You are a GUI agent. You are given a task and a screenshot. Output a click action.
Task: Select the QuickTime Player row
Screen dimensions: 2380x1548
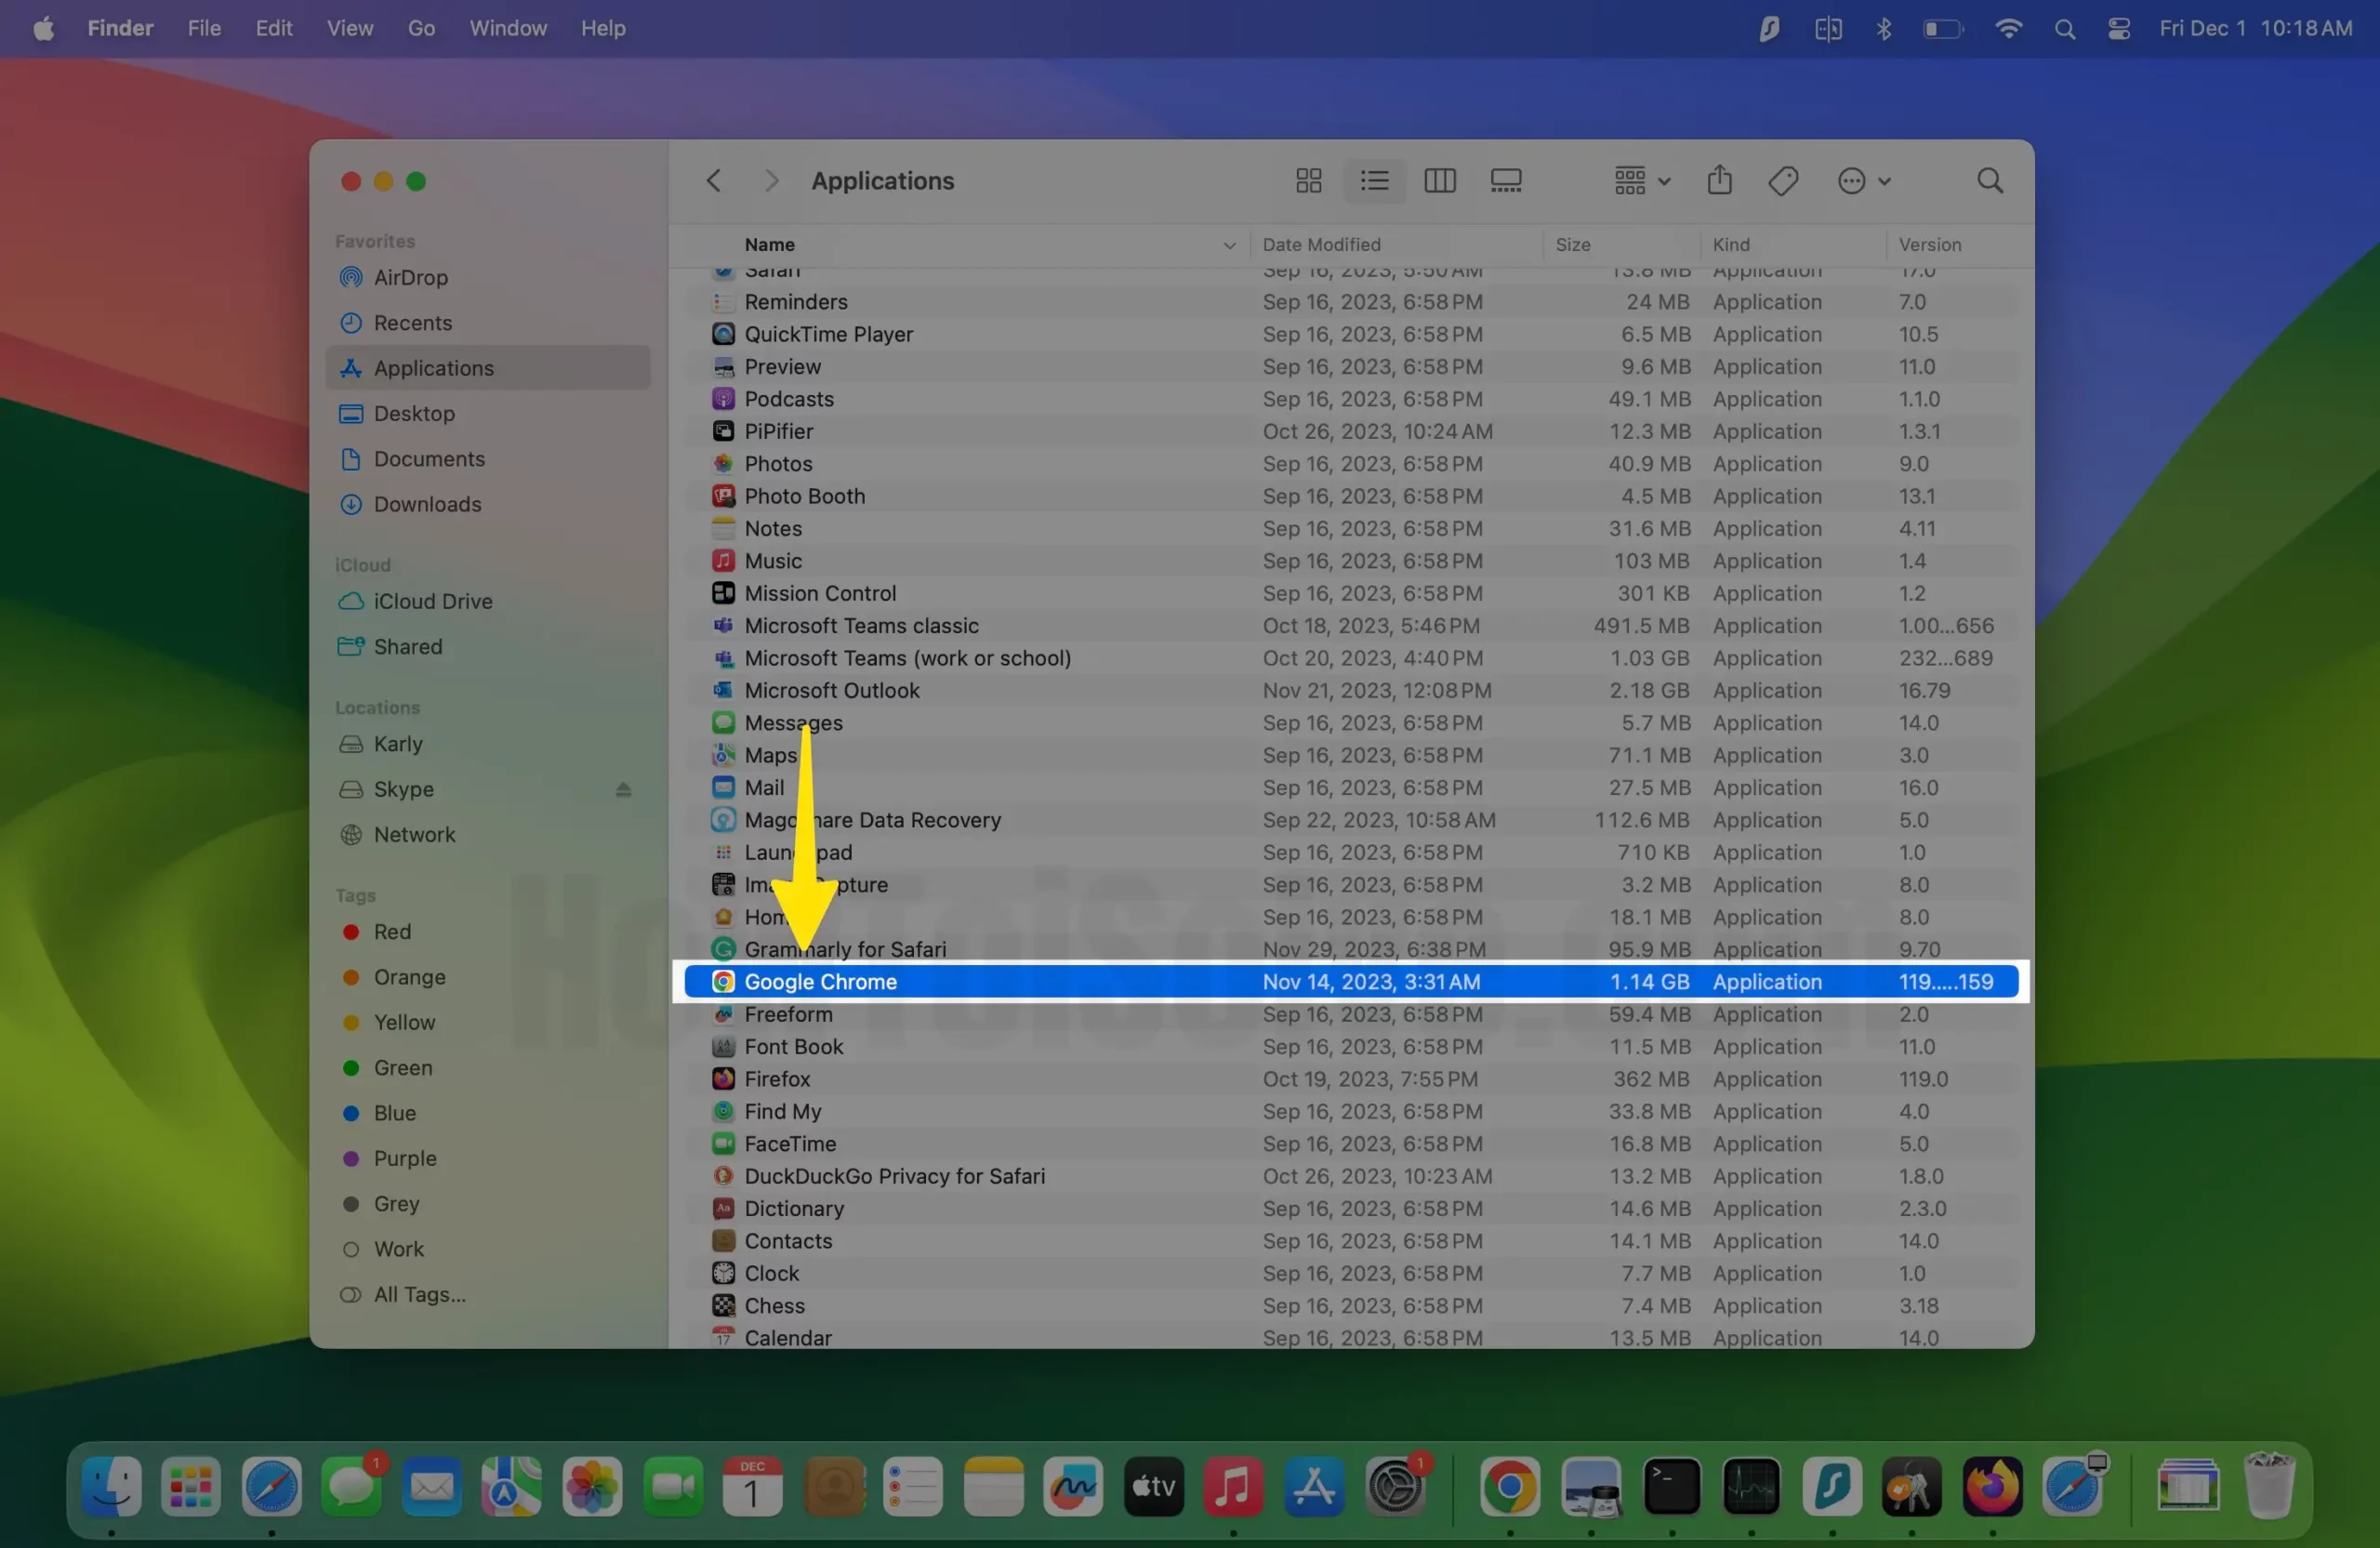[x=1350, y=334]
